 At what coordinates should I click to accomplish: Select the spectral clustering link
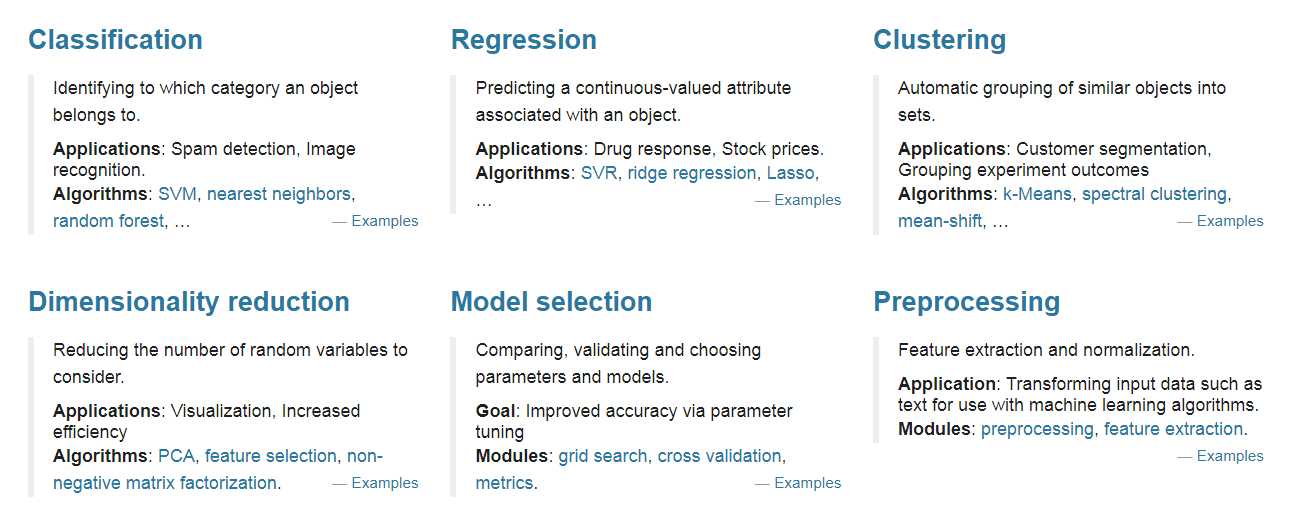pos(1154,194)
